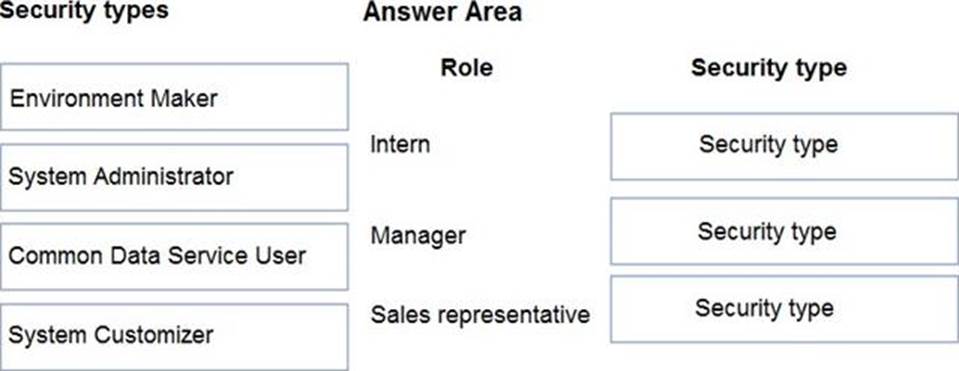Click the Intern role label

click(x=400, y=145)
